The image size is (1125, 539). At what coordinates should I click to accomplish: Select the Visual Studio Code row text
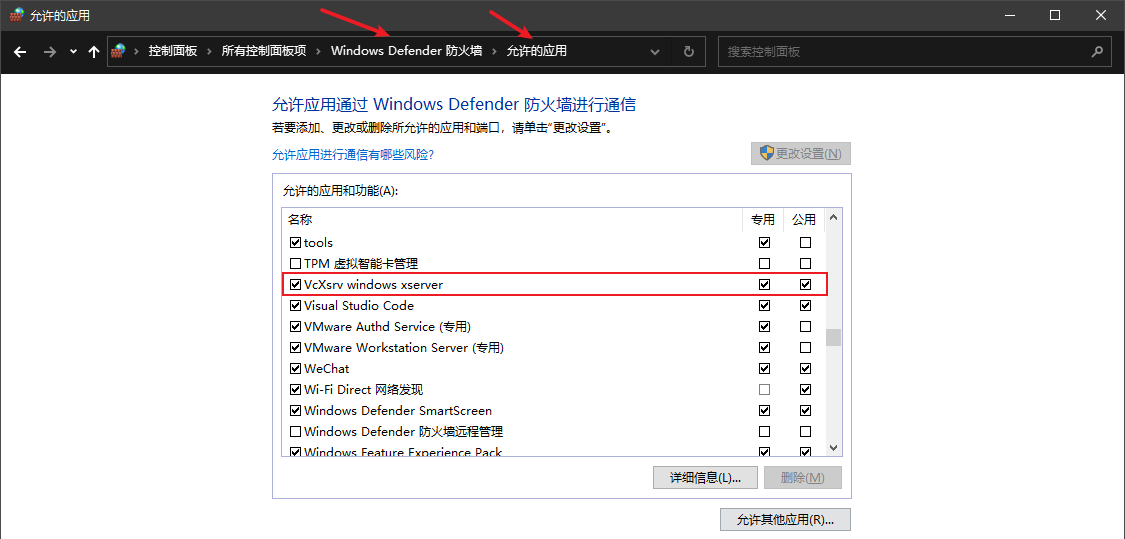pyautogui.click(x=359, y=306)
